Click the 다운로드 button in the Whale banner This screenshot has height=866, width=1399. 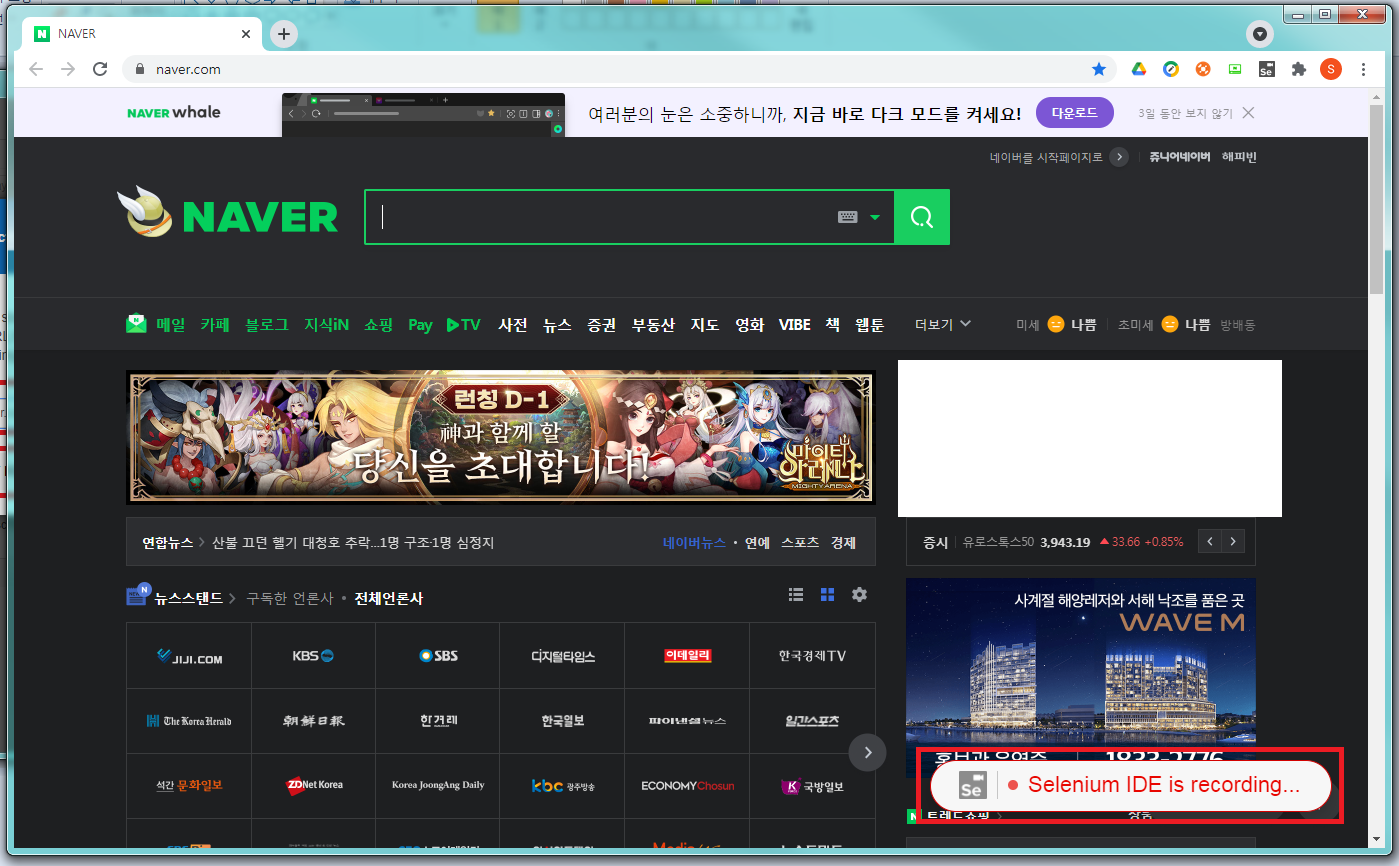pos(1075,113)
